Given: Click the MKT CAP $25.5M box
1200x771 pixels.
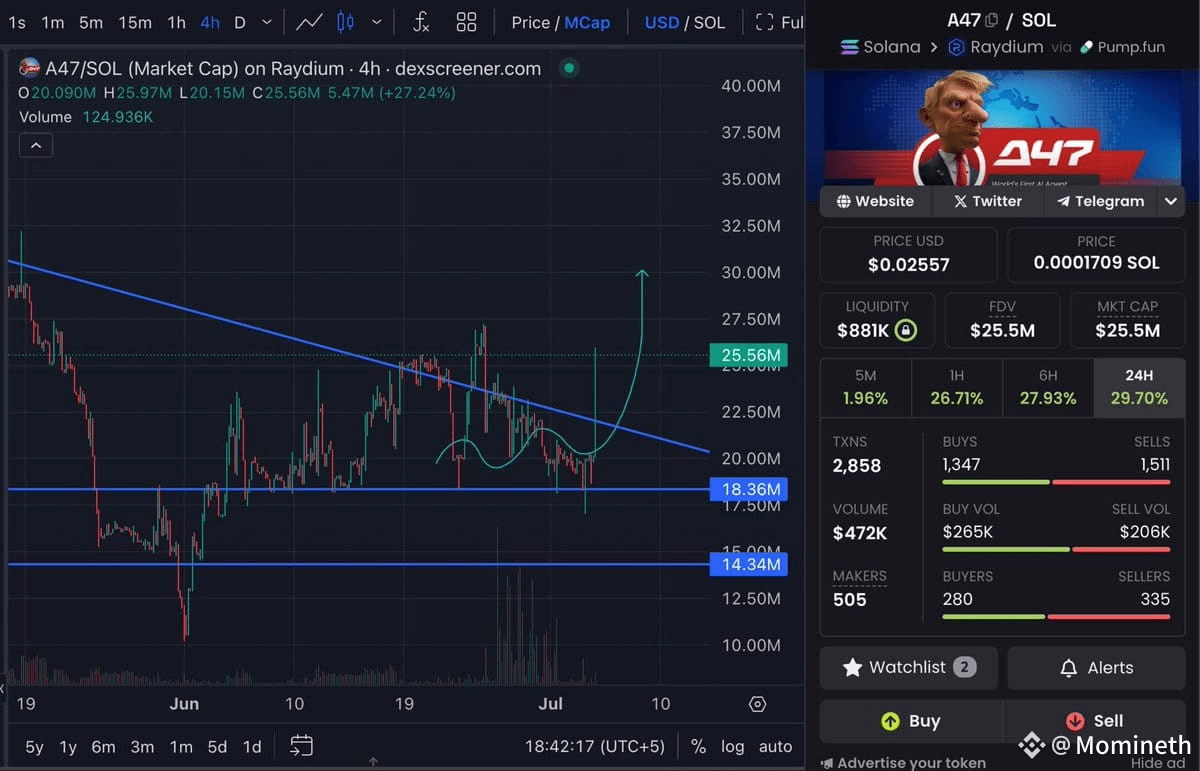Looking at the screenshot, I should coord(1127,320).
